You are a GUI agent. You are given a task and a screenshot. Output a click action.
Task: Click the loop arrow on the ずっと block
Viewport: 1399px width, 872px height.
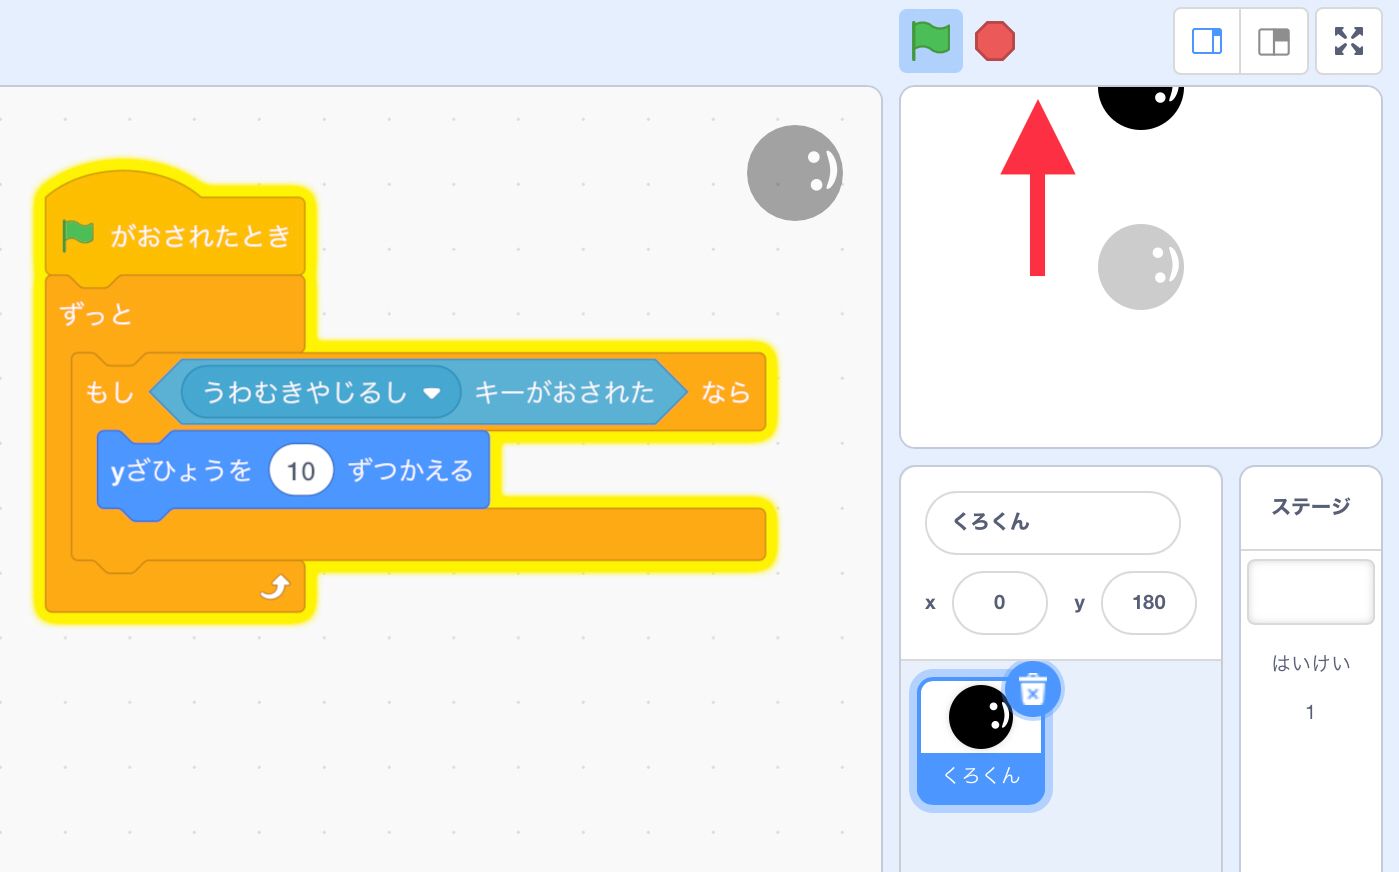tap(277, 587)
